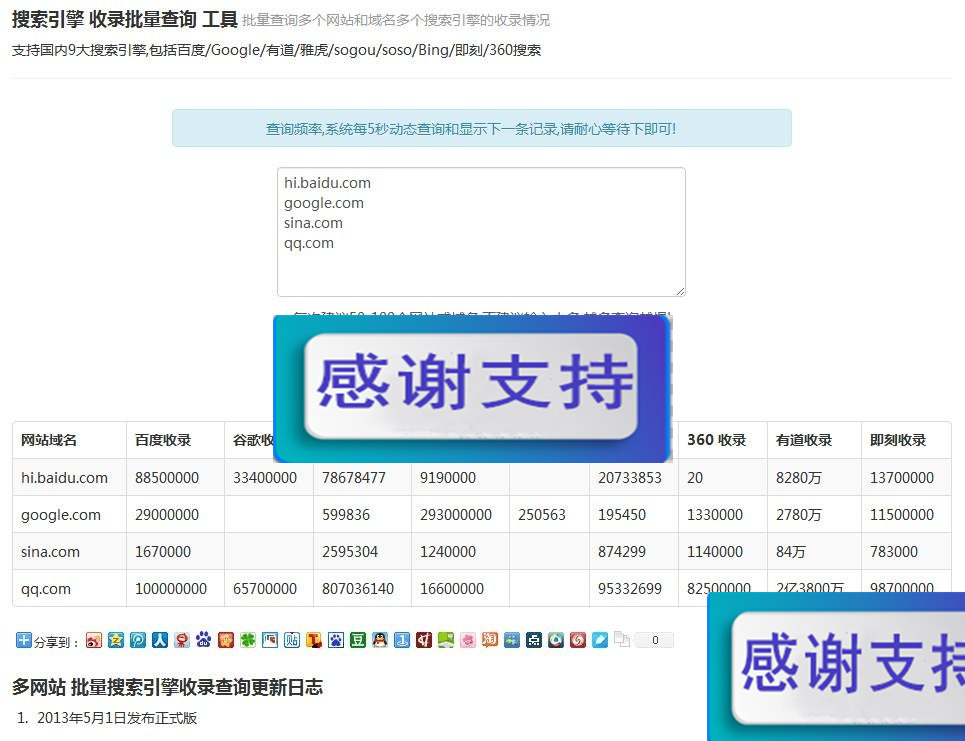The height and width of the screenshot is (741, 965).
Task: Click the 88500000 Baidu index cell
Action: pos(167,478)
